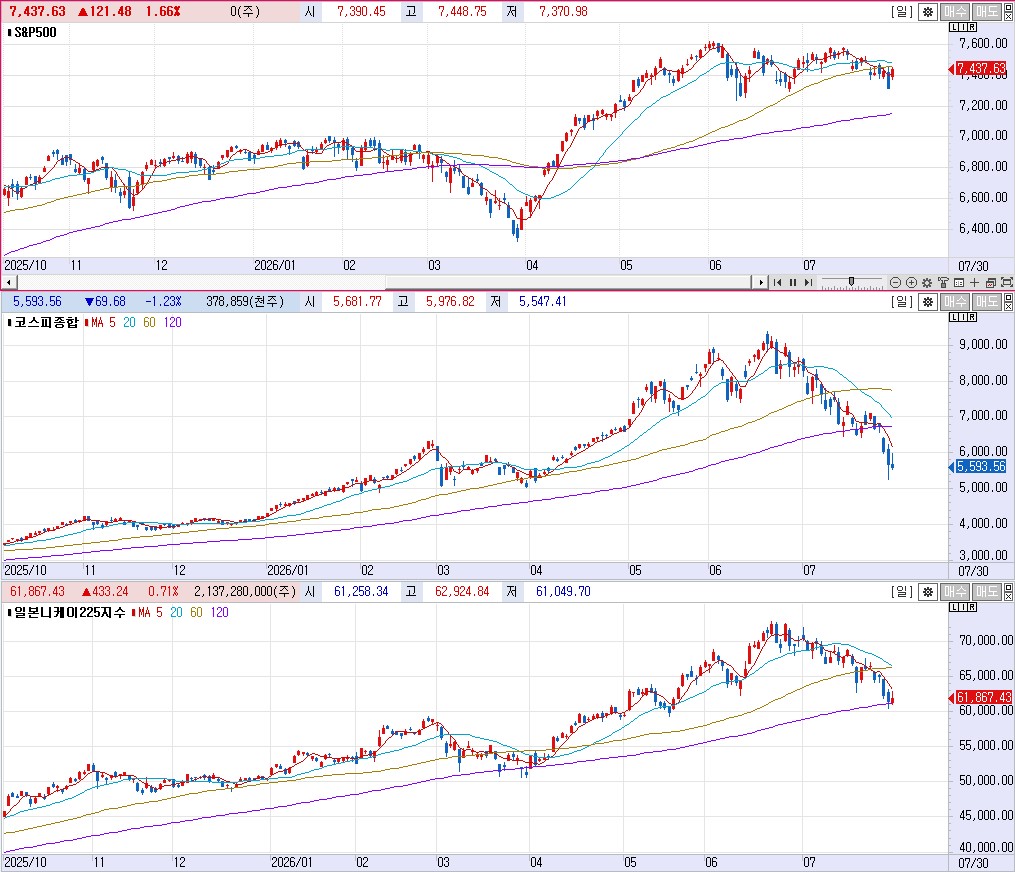Click KOSPI change percent -1.23%

click(163, 302)
